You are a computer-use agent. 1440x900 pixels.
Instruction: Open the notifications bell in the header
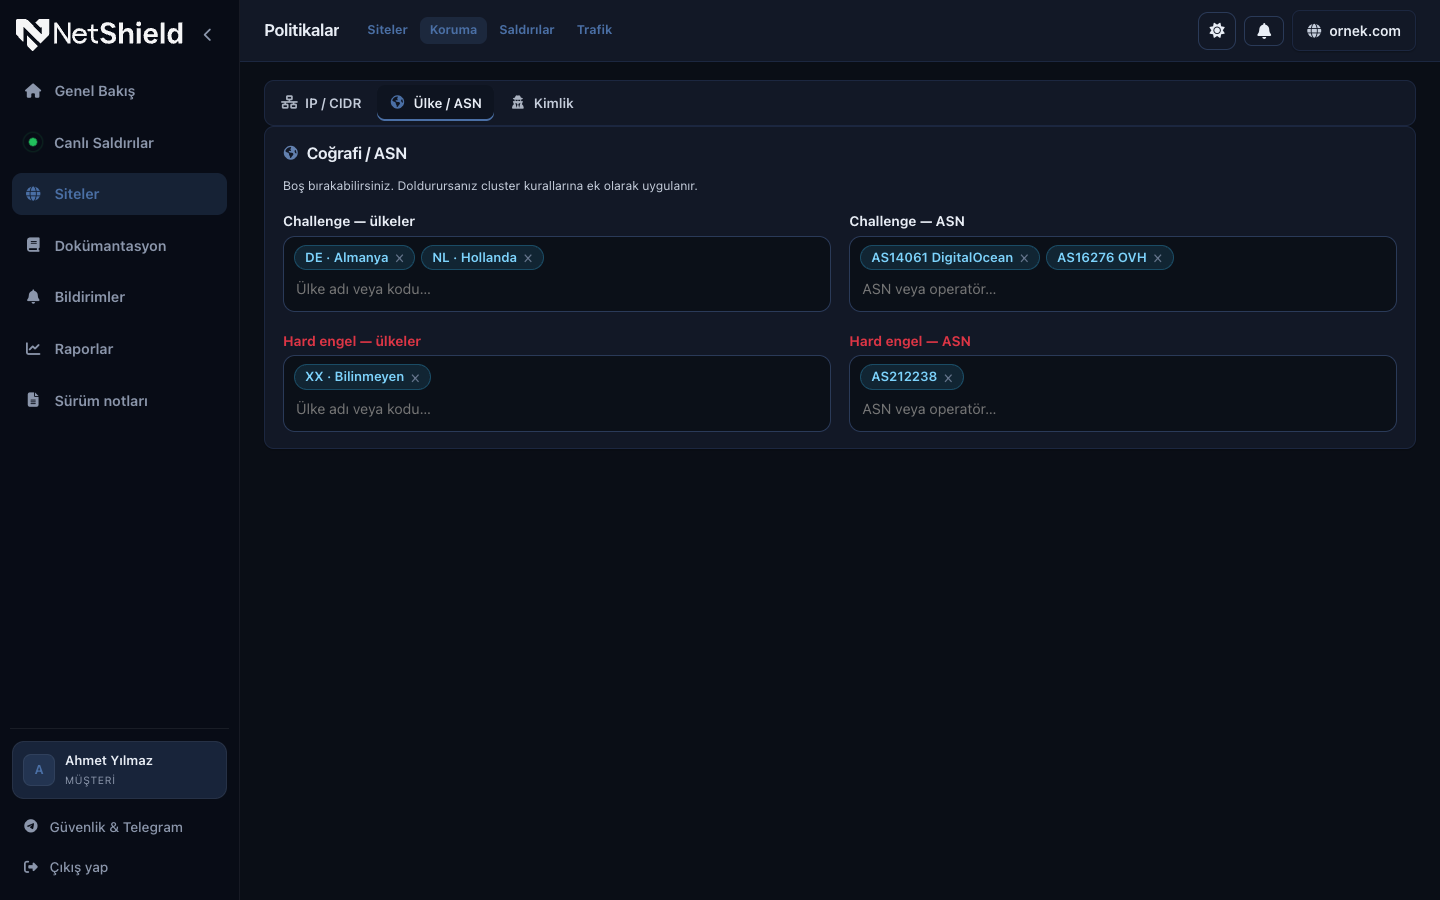(x=1264, y=31)
